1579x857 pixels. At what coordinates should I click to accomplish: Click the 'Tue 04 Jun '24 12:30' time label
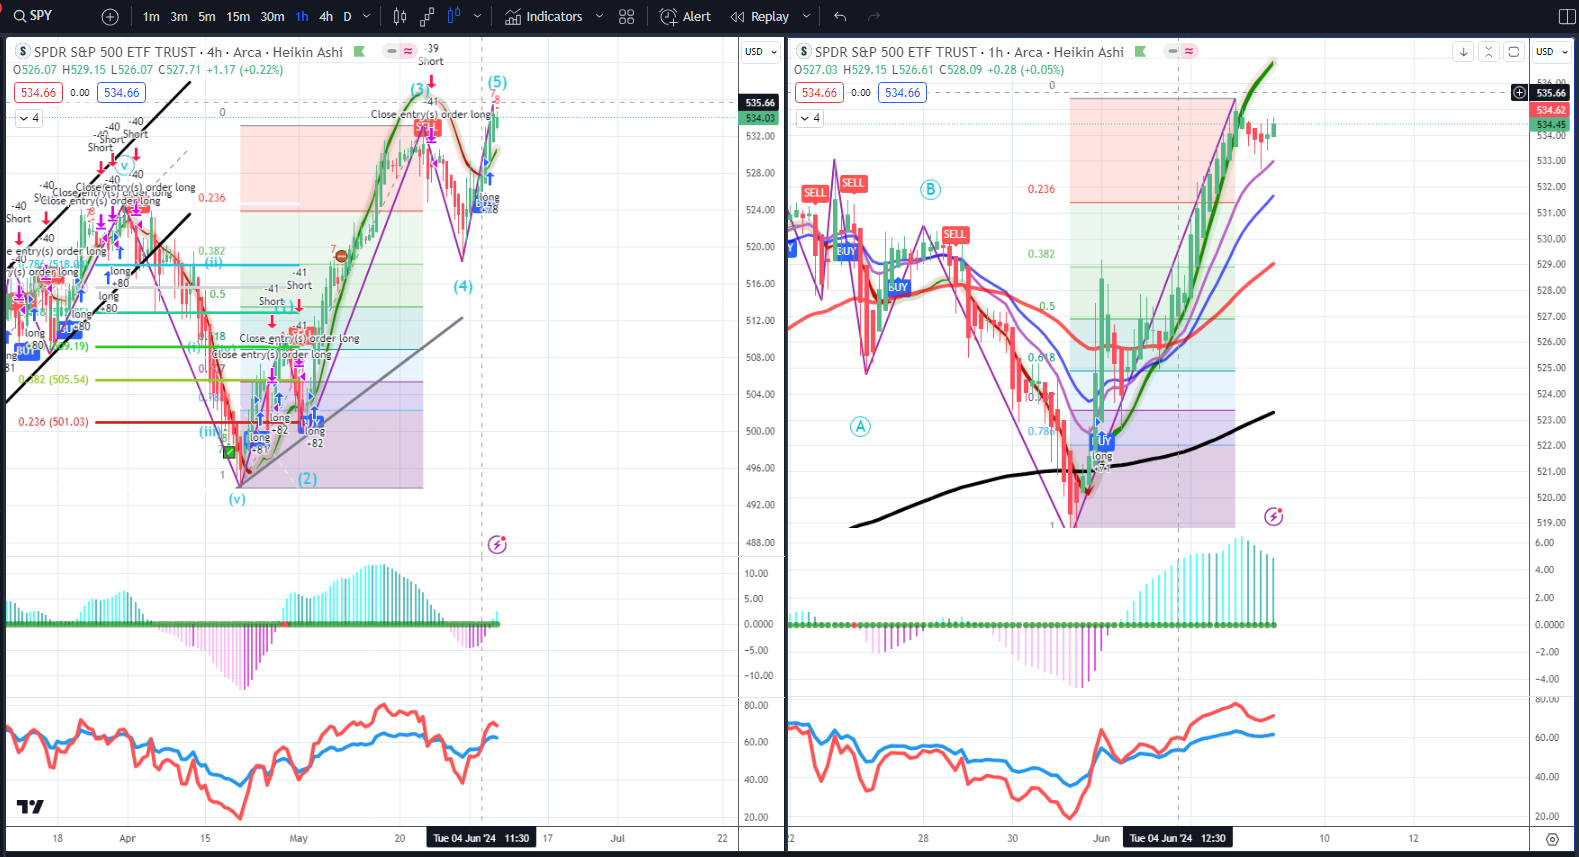click(1177, 838)
